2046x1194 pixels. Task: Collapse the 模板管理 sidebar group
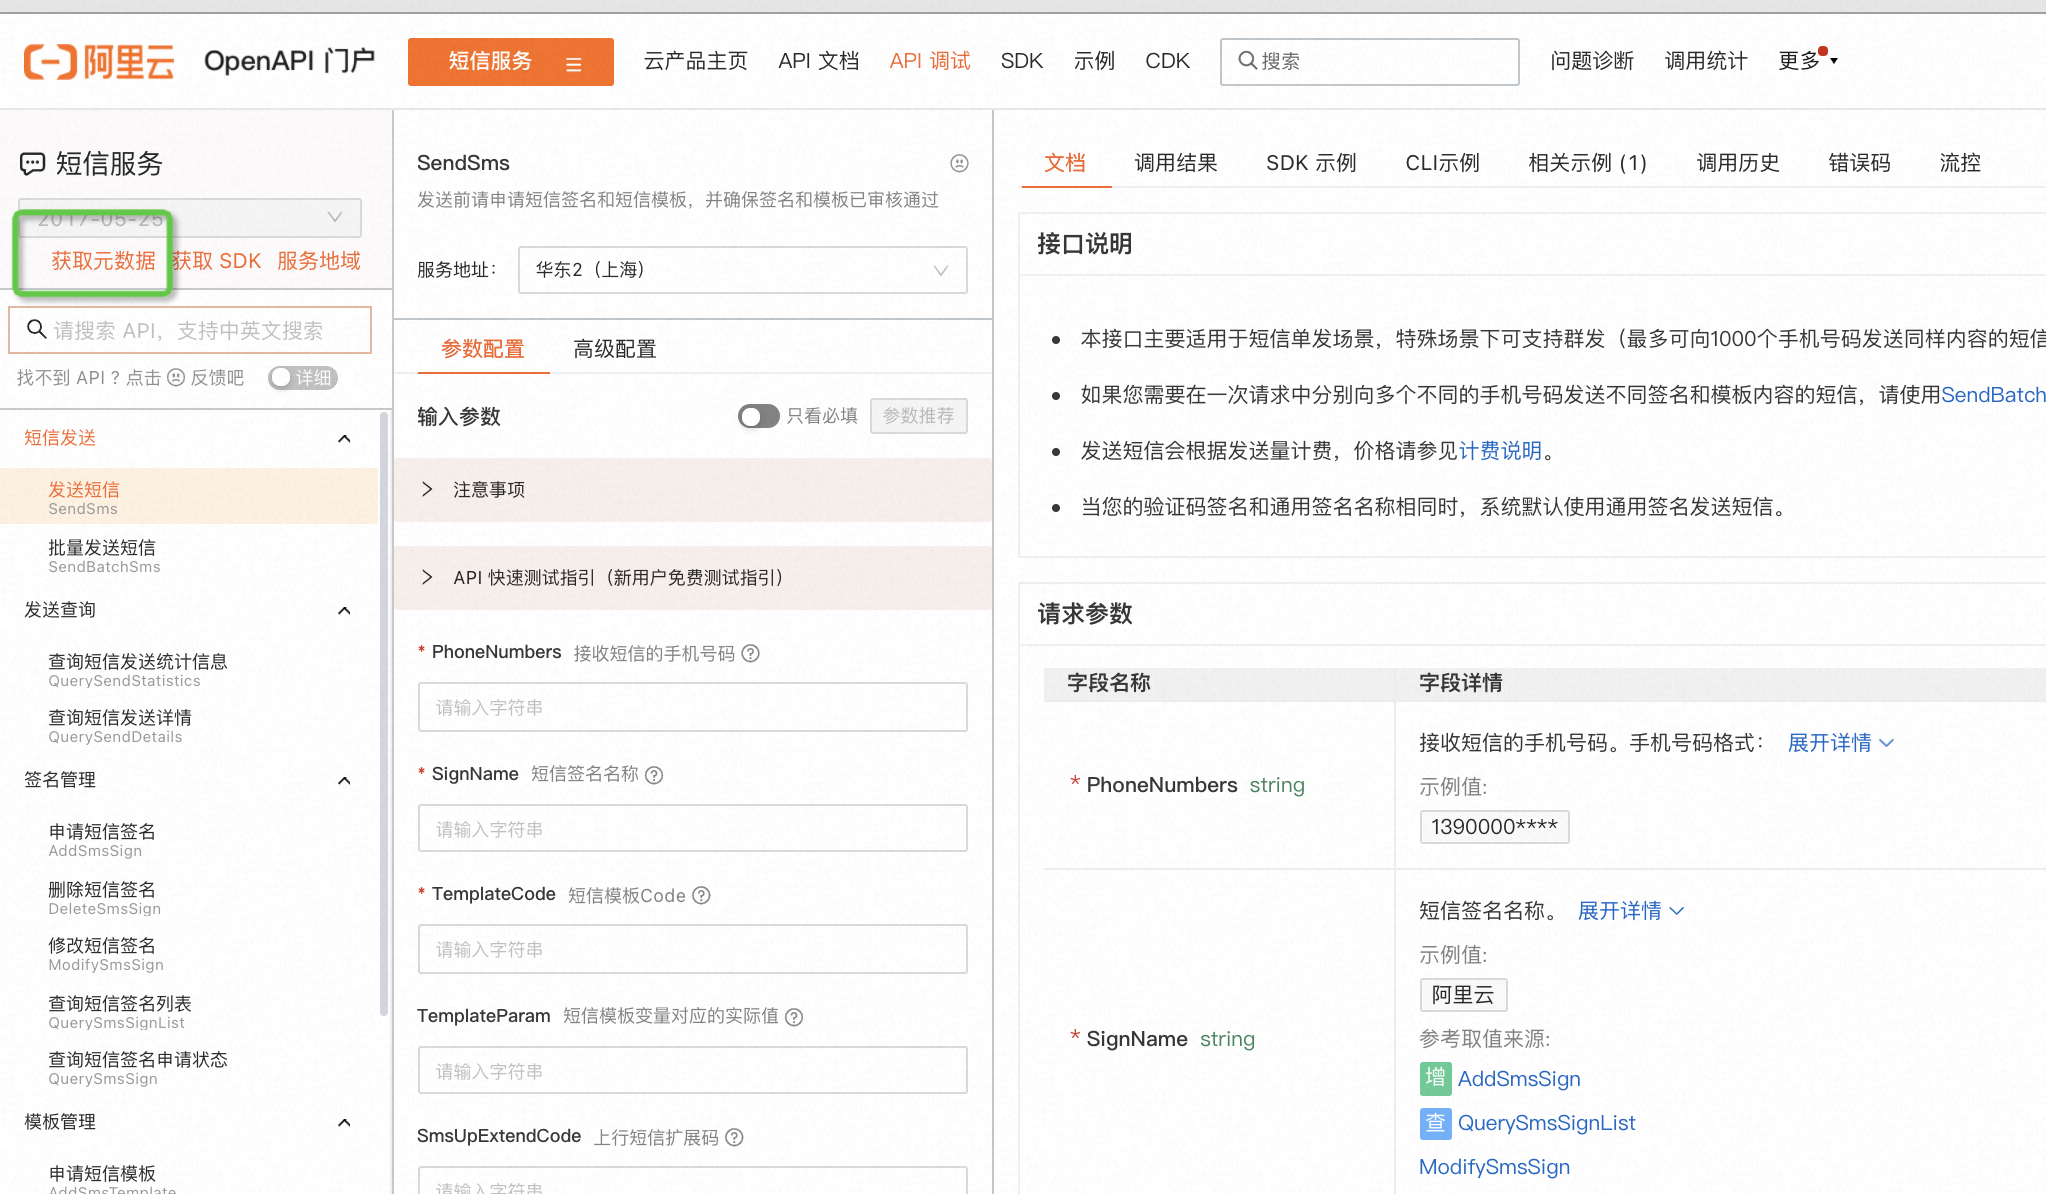[344, 1122]
